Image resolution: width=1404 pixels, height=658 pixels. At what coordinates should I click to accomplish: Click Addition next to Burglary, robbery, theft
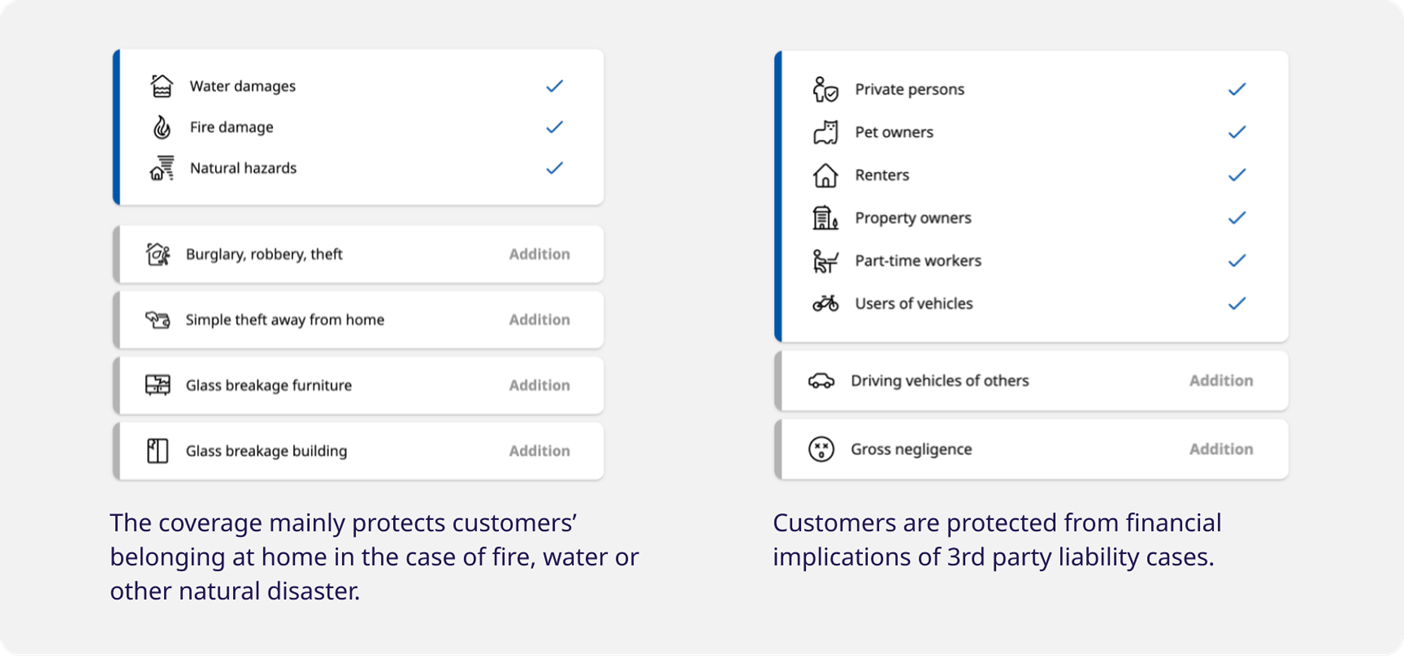pos(539,254)
